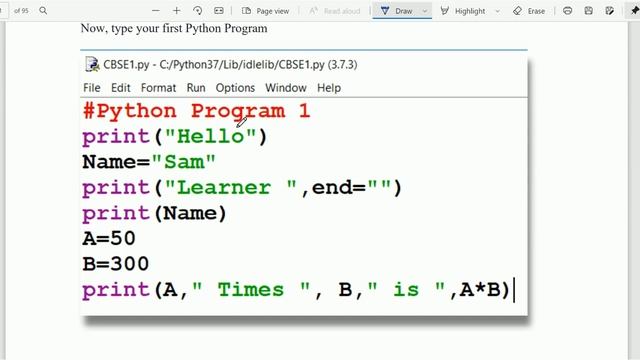Click the print("Learner ",end="") line
This screenshot has height=360, width=640.
(242, 188)
